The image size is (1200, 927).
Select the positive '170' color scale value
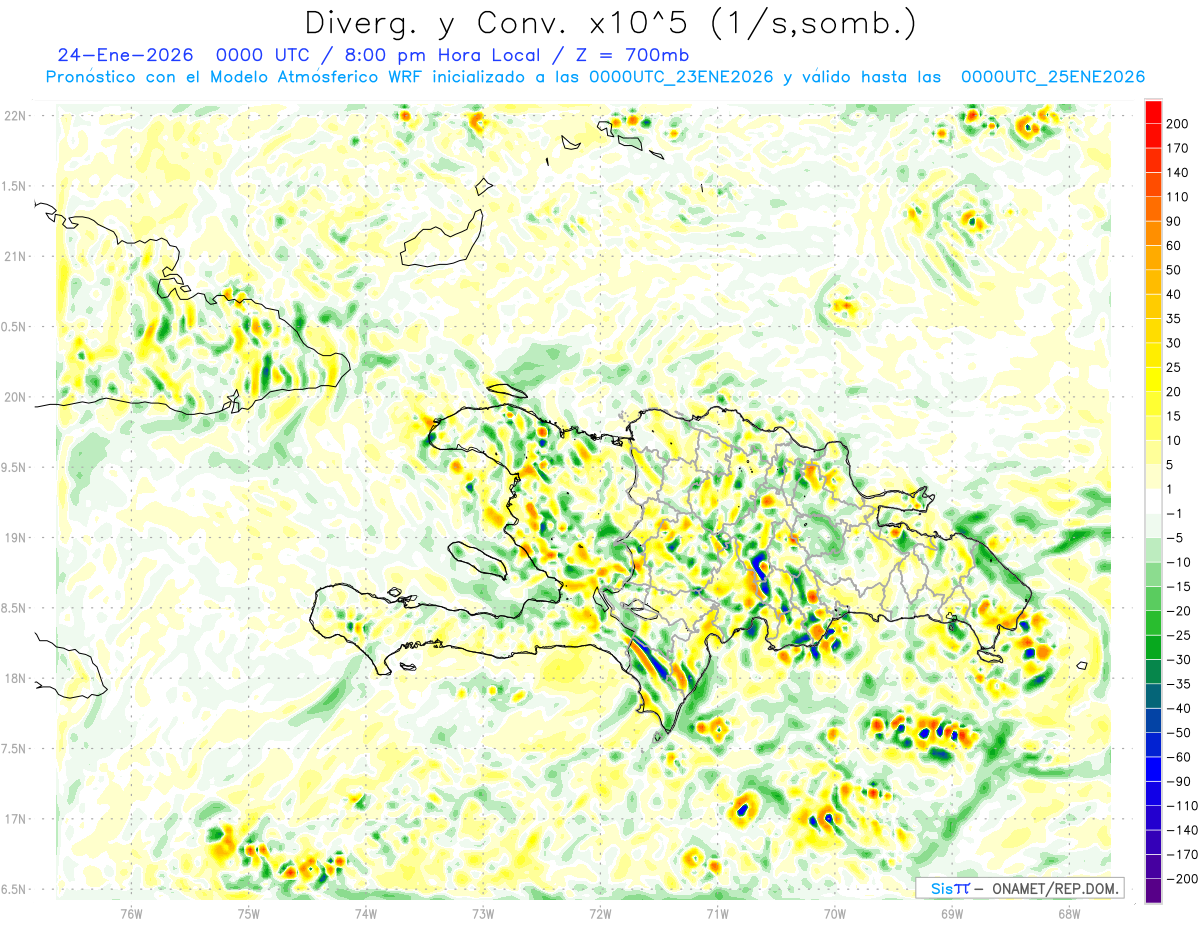(1177, 148)
